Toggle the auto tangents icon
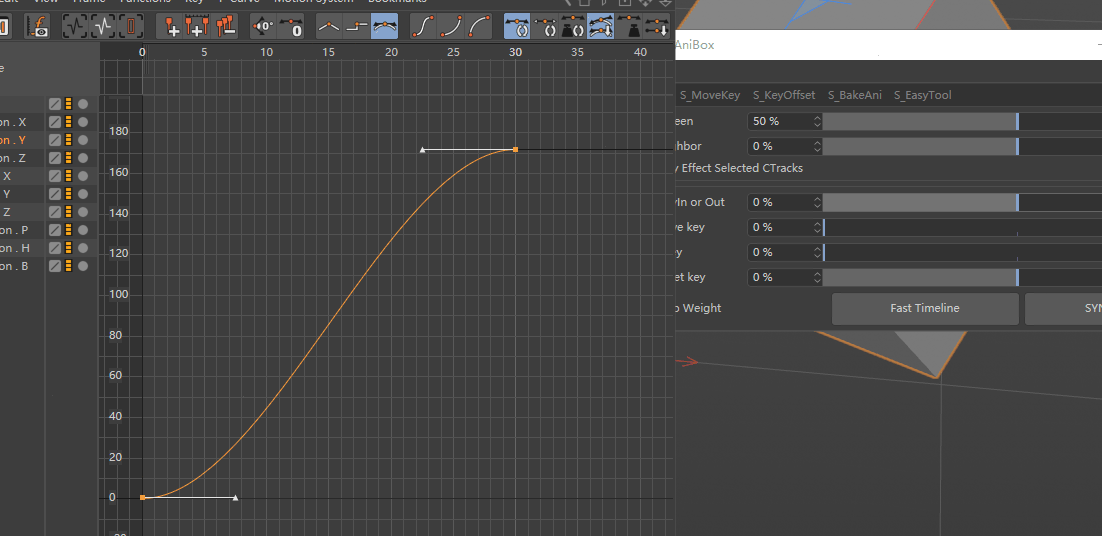This screenshot has height=536, width=1102. 517,27
